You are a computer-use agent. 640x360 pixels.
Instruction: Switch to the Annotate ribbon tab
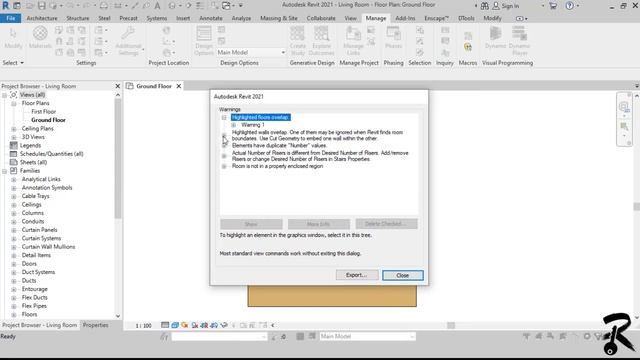211,18
